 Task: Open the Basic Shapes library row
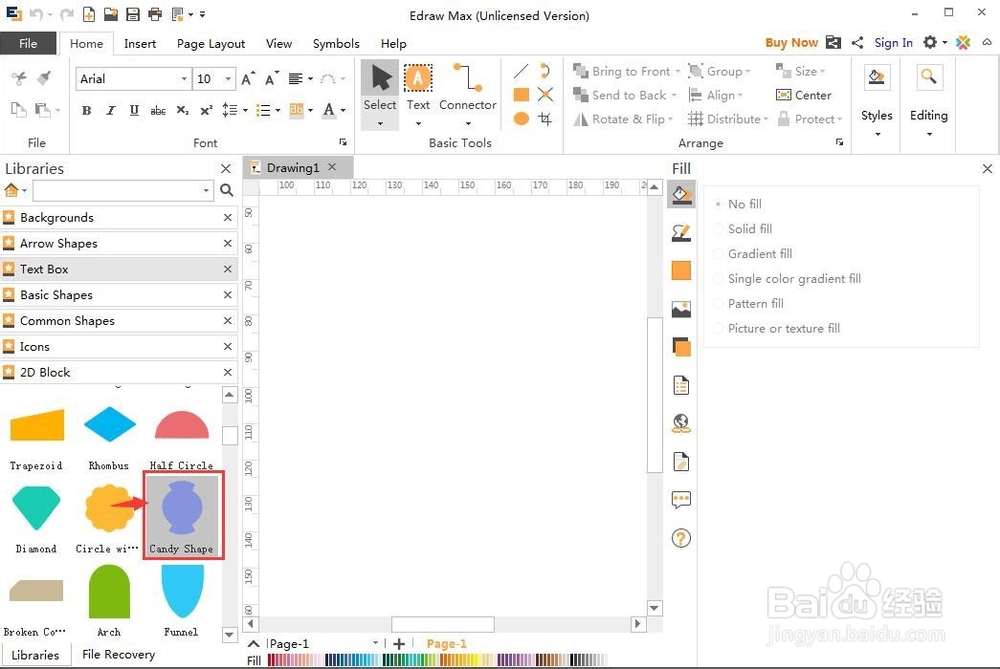[119, 295]
